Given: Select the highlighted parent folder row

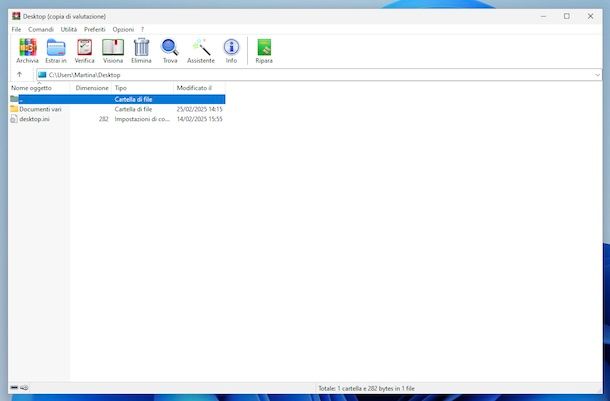Looking at the screenshot, I should [117, 99].
